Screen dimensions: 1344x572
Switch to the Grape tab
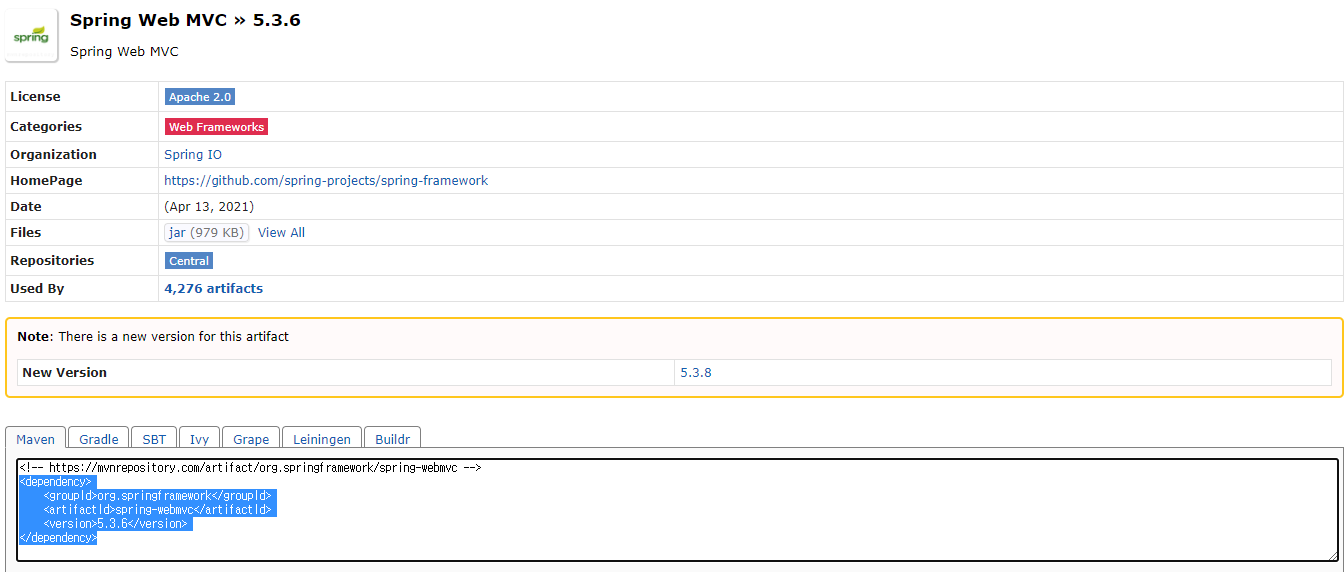point(251,439)
